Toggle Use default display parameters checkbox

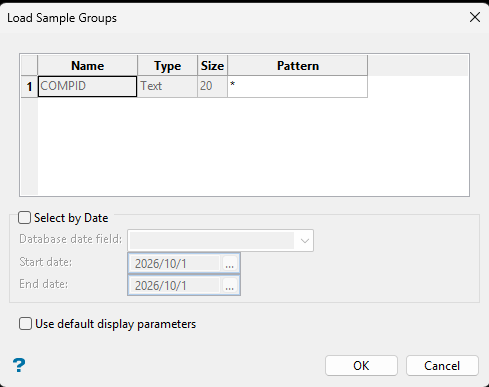(x=25, y=324)
